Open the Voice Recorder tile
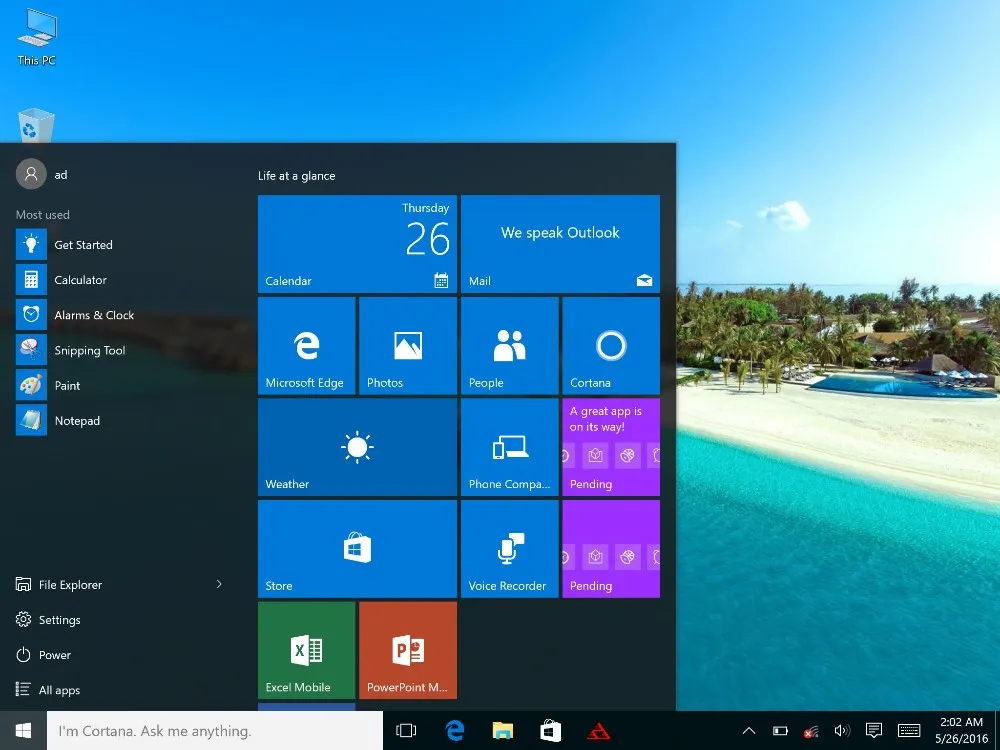Viewport: 1000px width, 750px height. [510, 548]
